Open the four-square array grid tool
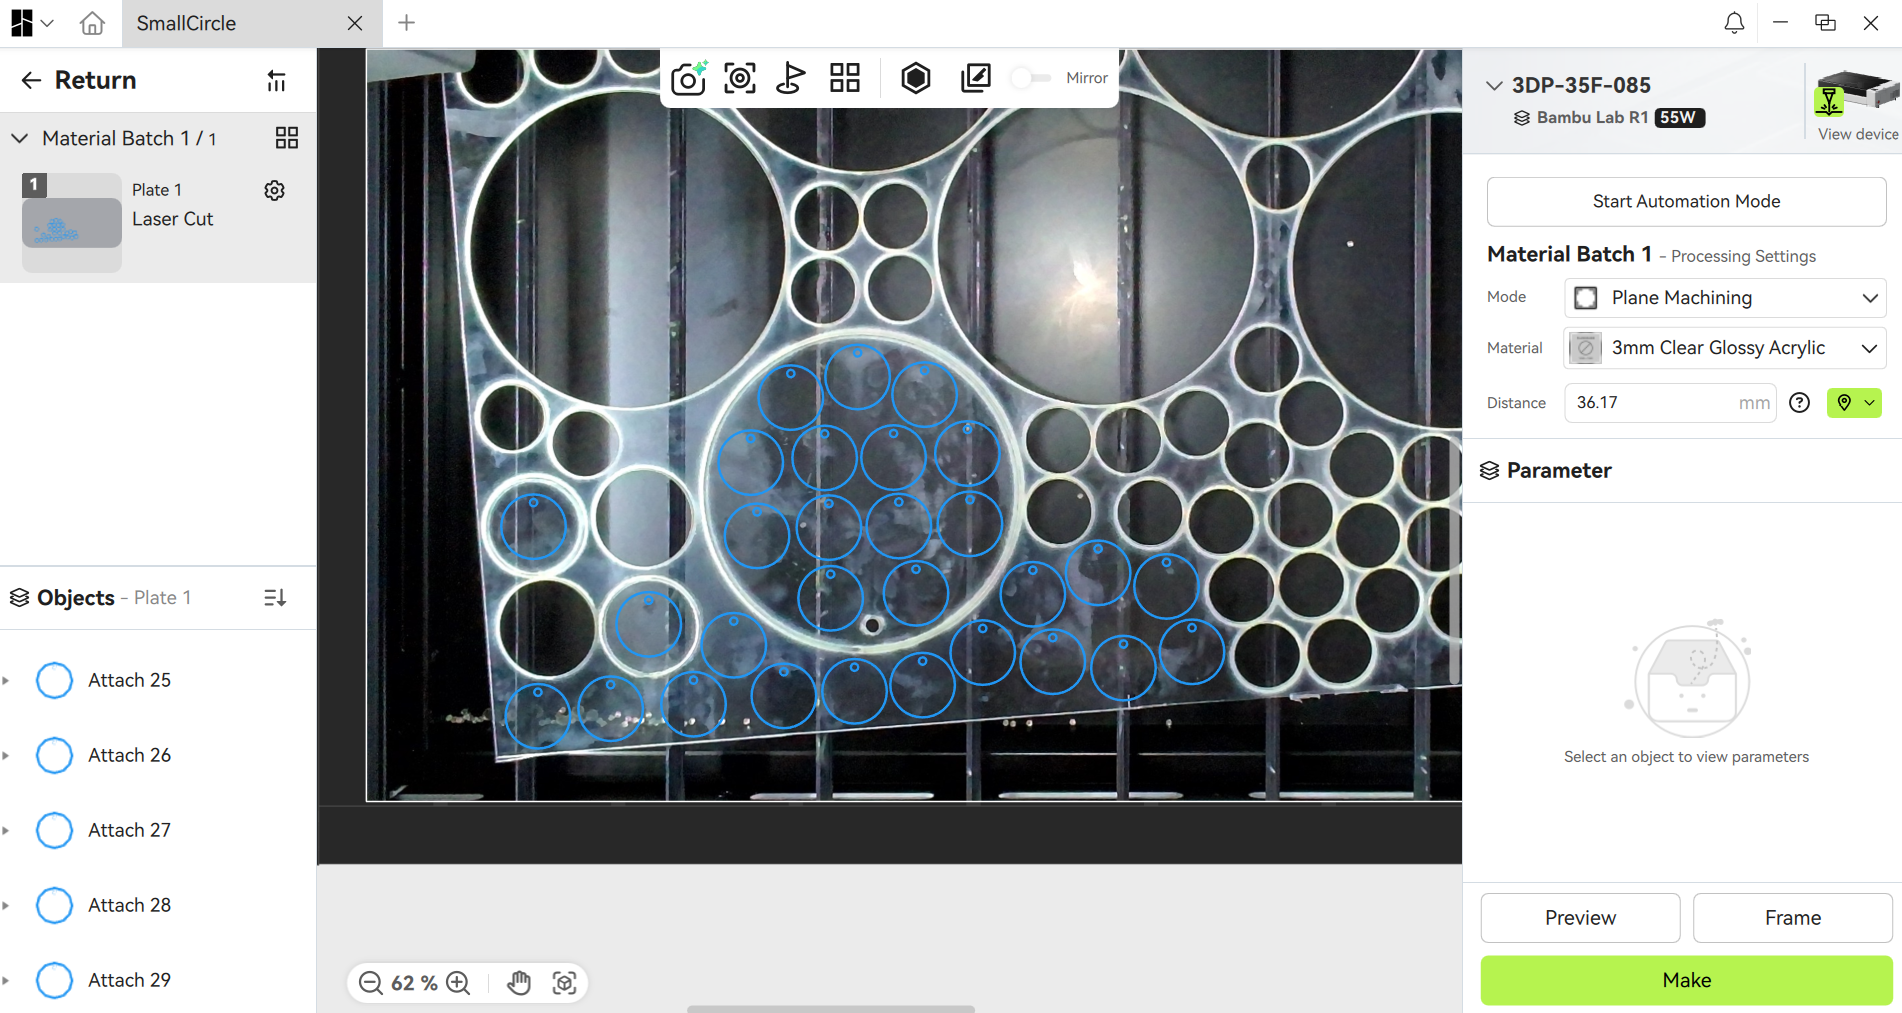This screenshot has height=1013, width=1902. [x=845, y=78]
